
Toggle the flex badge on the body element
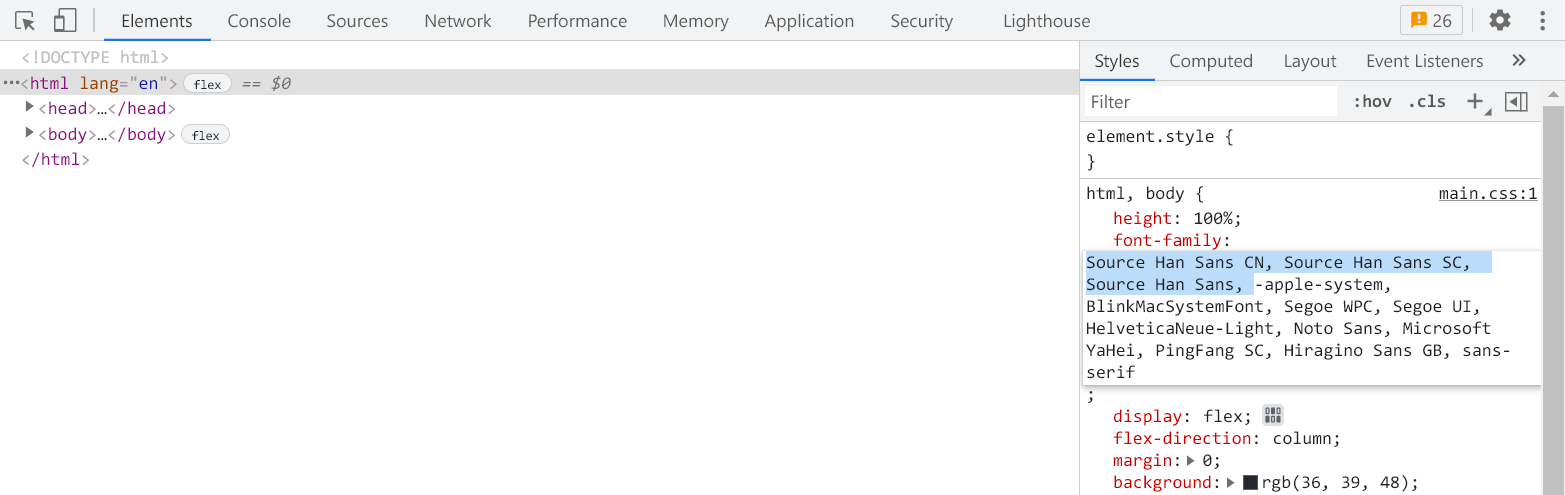(205, 135)
